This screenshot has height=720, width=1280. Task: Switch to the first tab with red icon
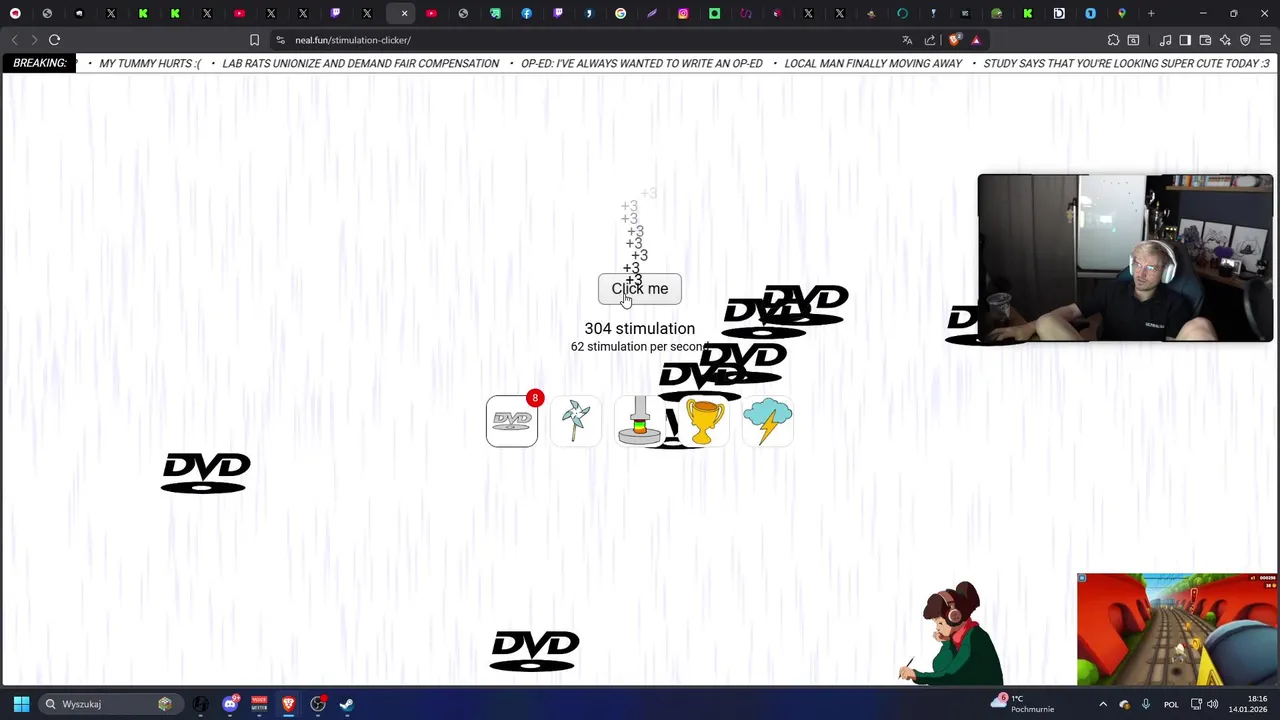click(15, 14)
